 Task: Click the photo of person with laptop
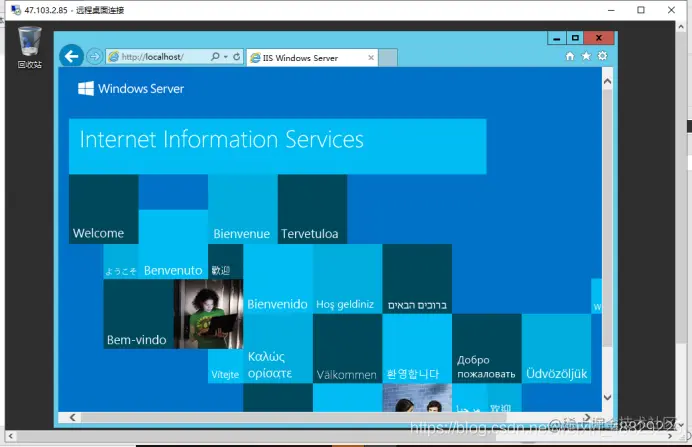208,314
